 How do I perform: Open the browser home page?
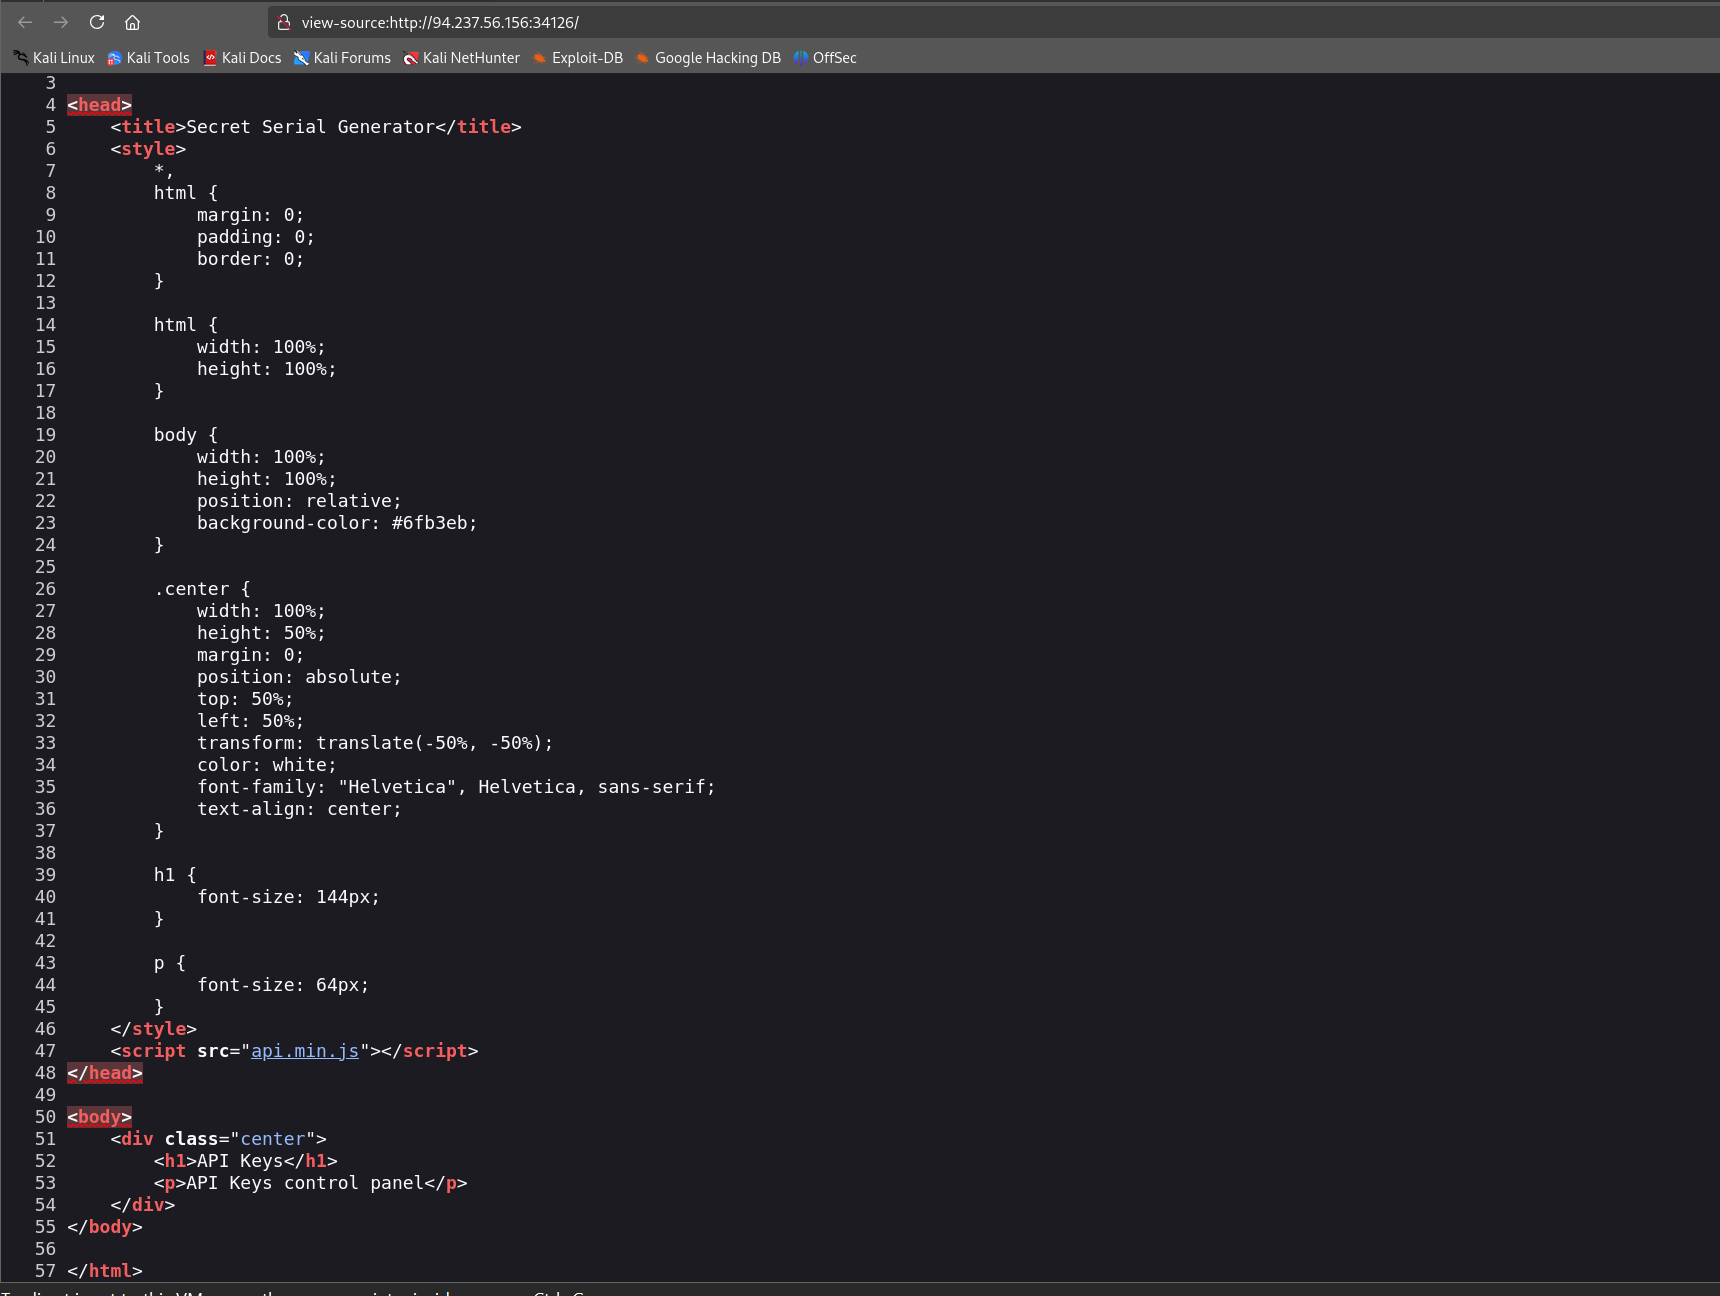(132, 22)
